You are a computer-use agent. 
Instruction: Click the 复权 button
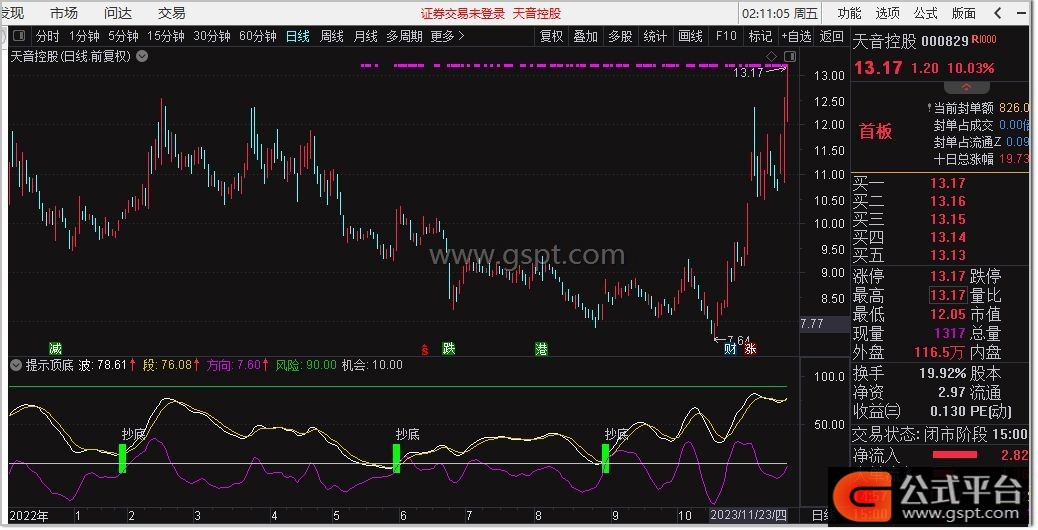(551, 36)
